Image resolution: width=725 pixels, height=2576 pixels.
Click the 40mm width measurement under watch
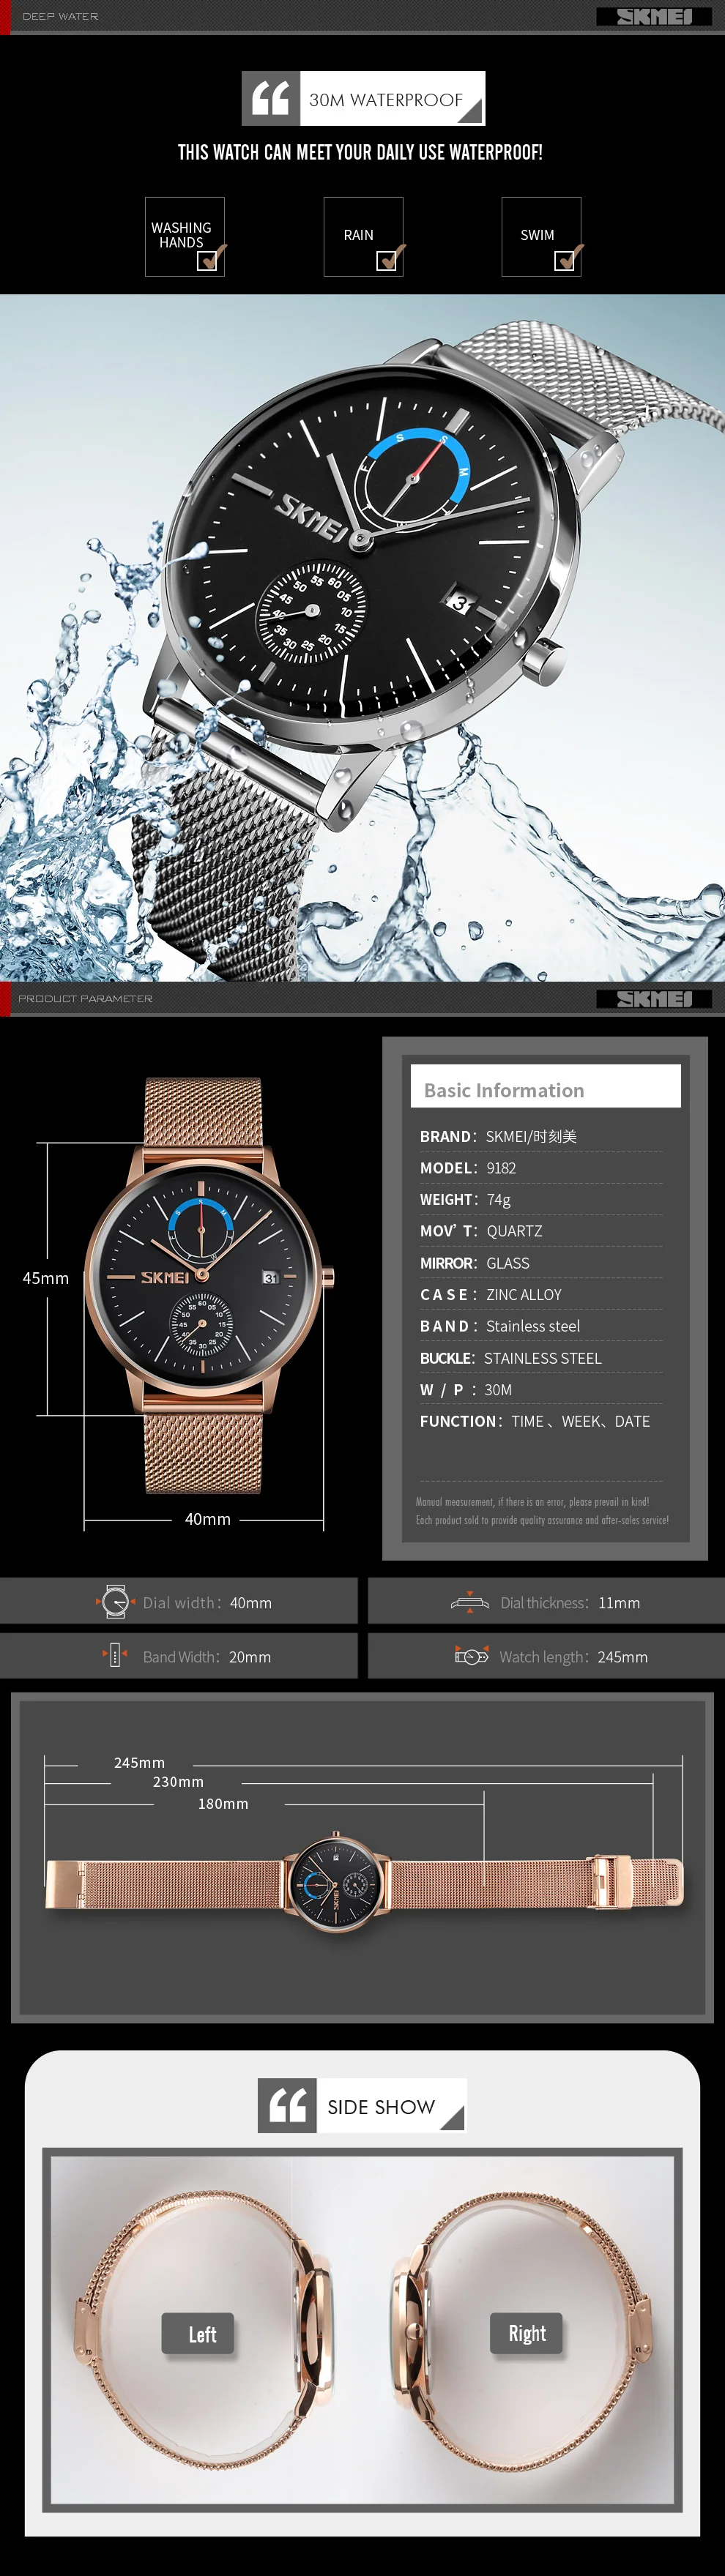208,1519
